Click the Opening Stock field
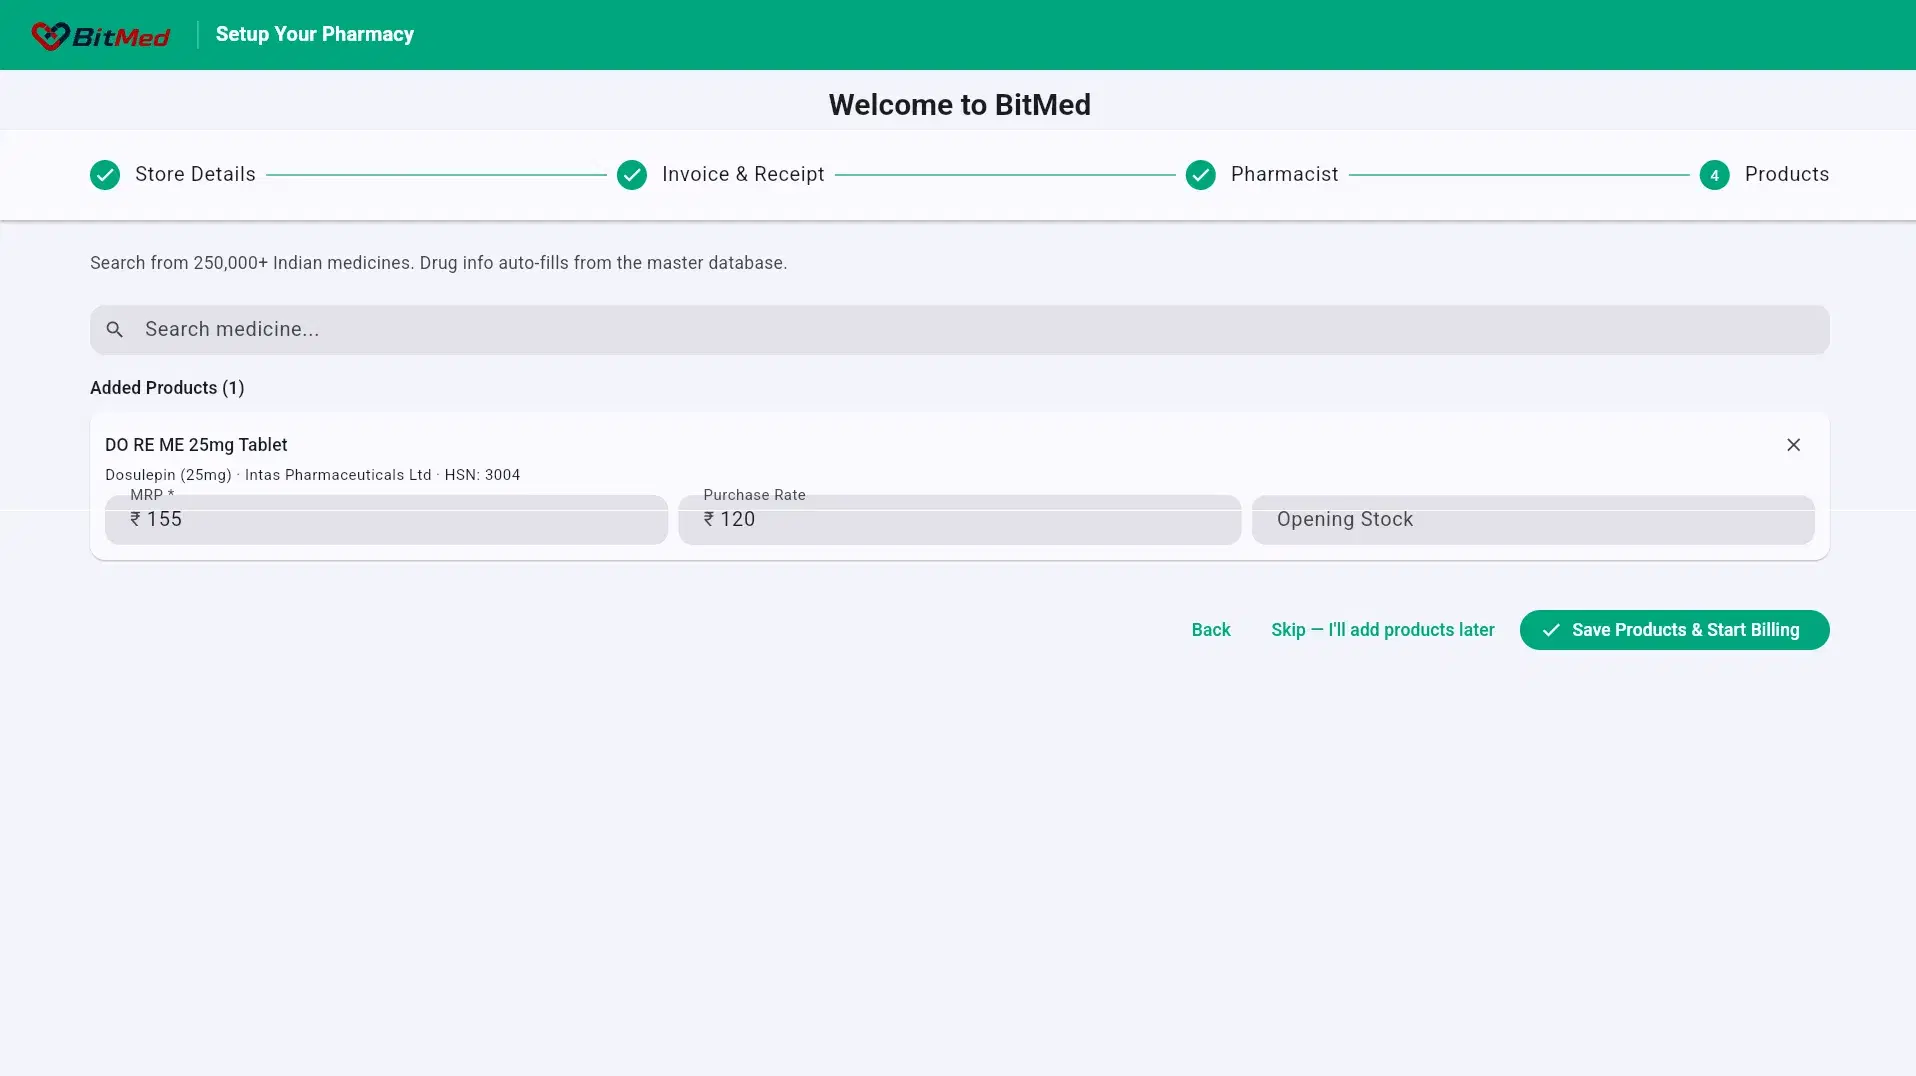 point(1533,519)
